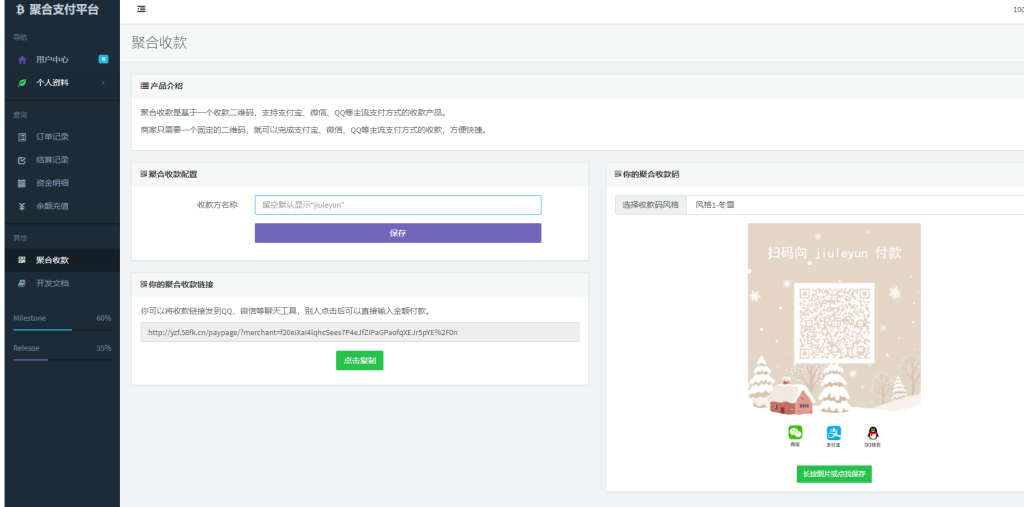Click the green 点击复制 button

pos(359,361)
